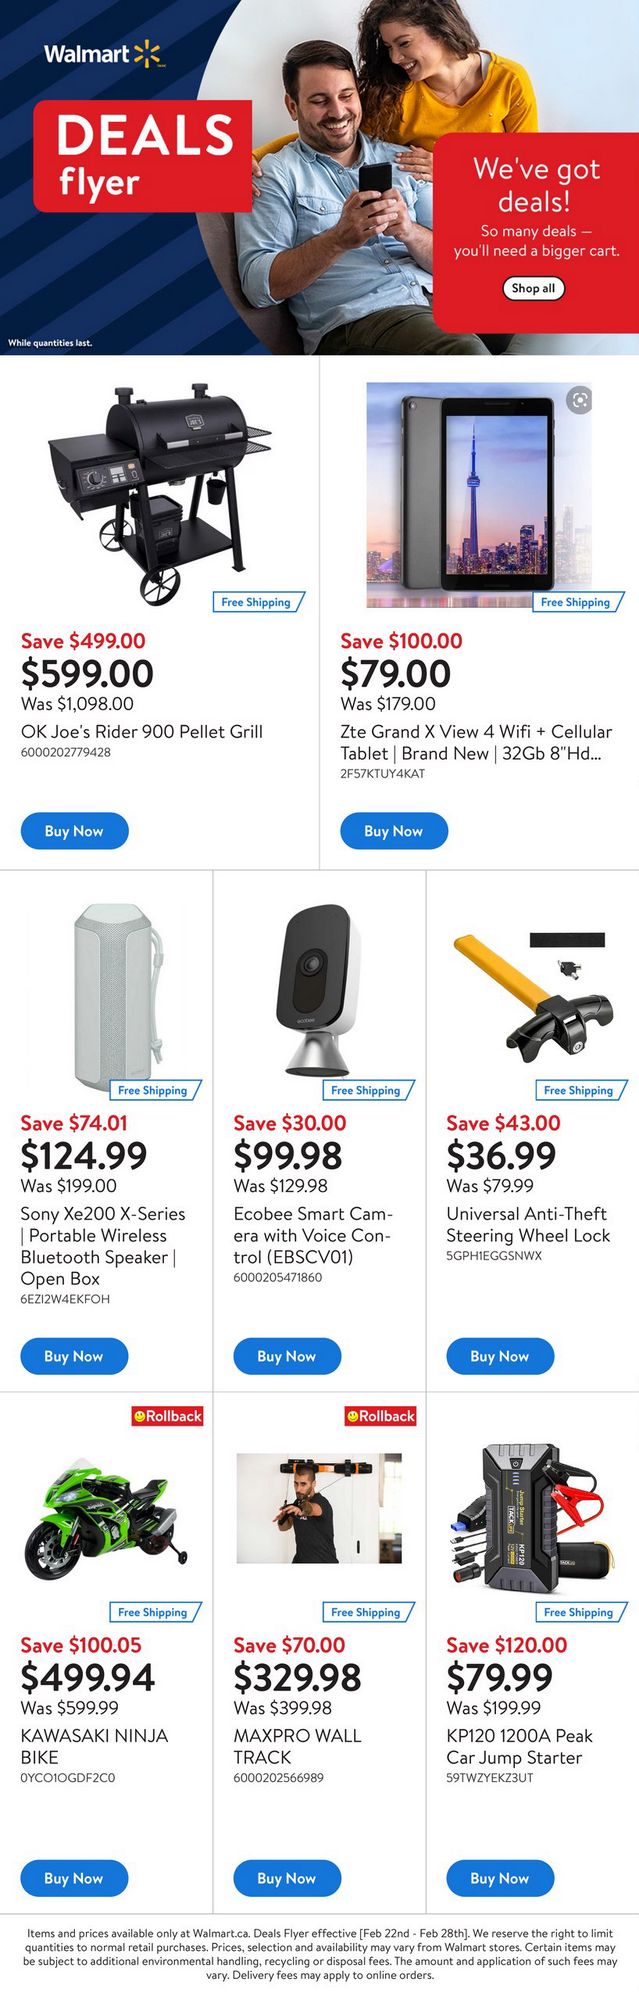The width and height of the screenshot is (639, 2000).
Task: Click the Walmart spark logo
Action: point(147,54)
